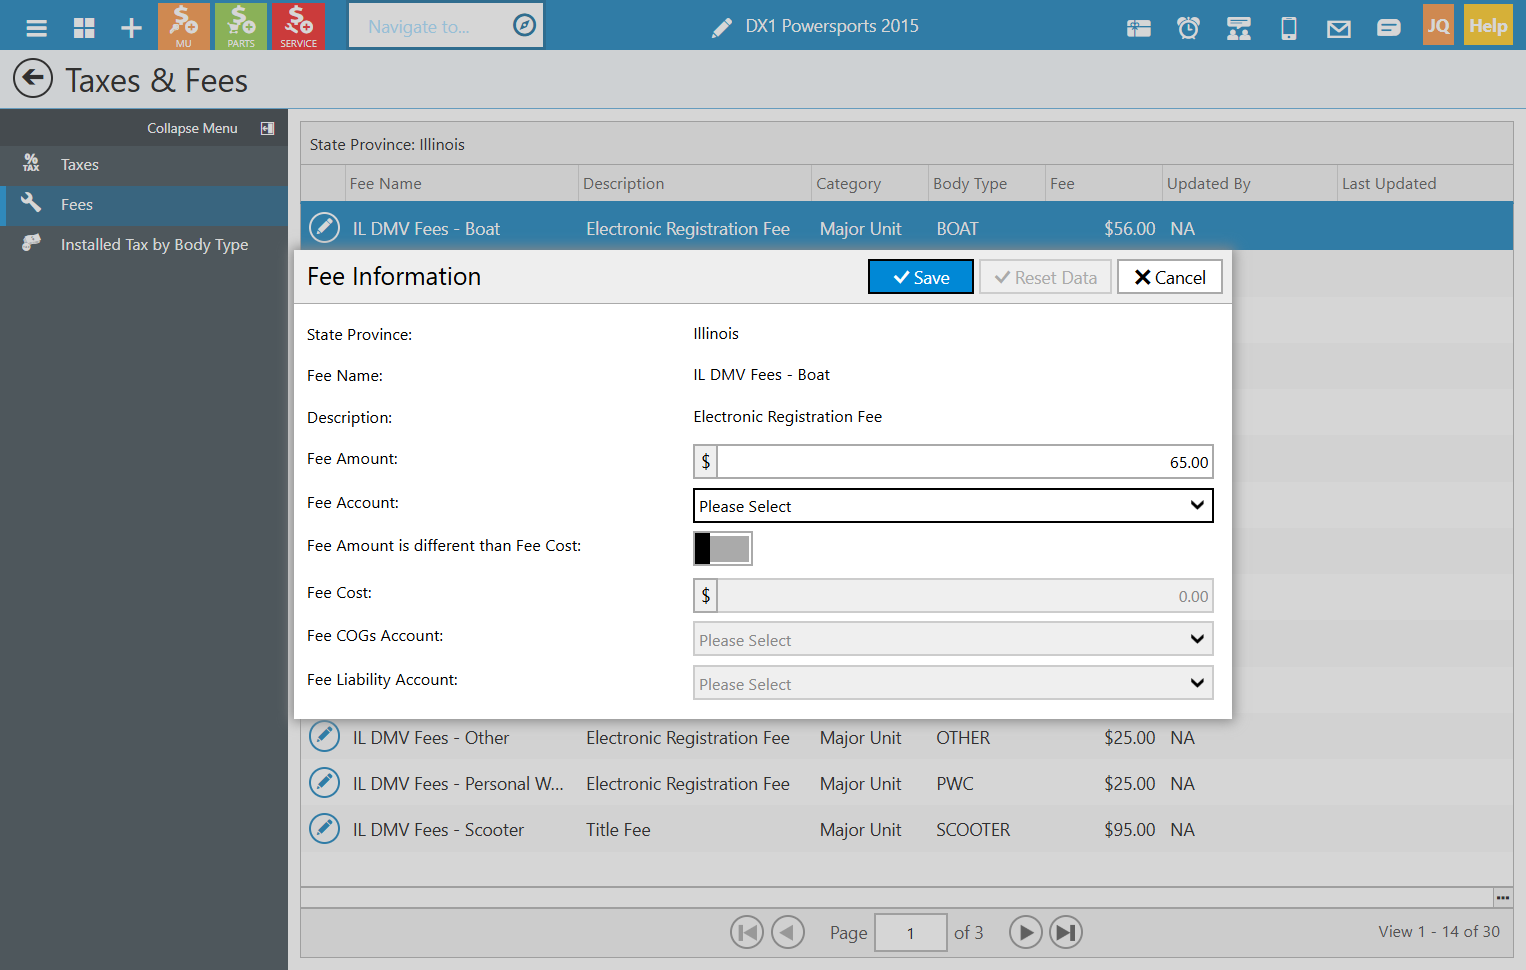Viewport: 1526px width, 970px height.
Task: Edit the IL DMV Fees - Personal W... row
Action: (x=324, y=782)
